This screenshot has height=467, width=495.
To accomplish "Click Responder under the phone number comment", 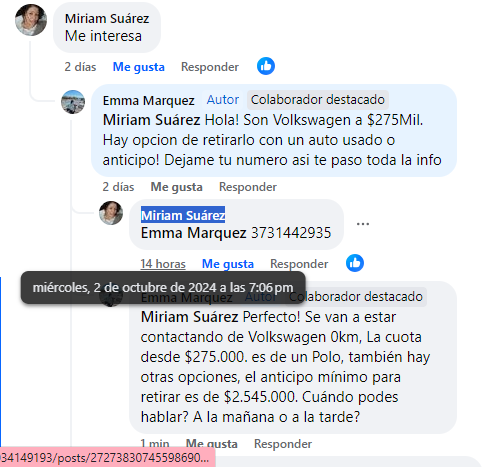I will (299, 264).
